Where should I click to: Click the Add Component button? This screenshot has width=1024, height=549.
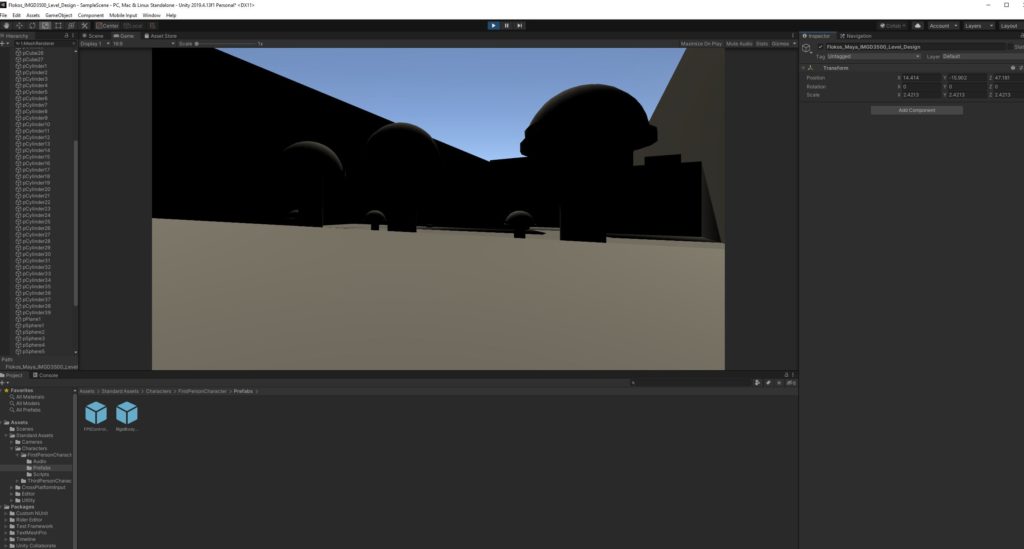pyautogui.click(x=916, y=110)
